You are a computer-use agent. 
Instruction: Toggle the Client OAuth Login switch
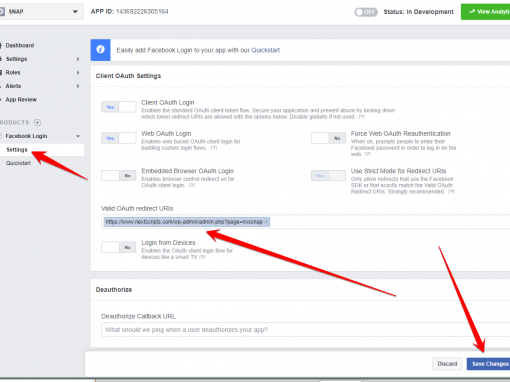point(119,107)
